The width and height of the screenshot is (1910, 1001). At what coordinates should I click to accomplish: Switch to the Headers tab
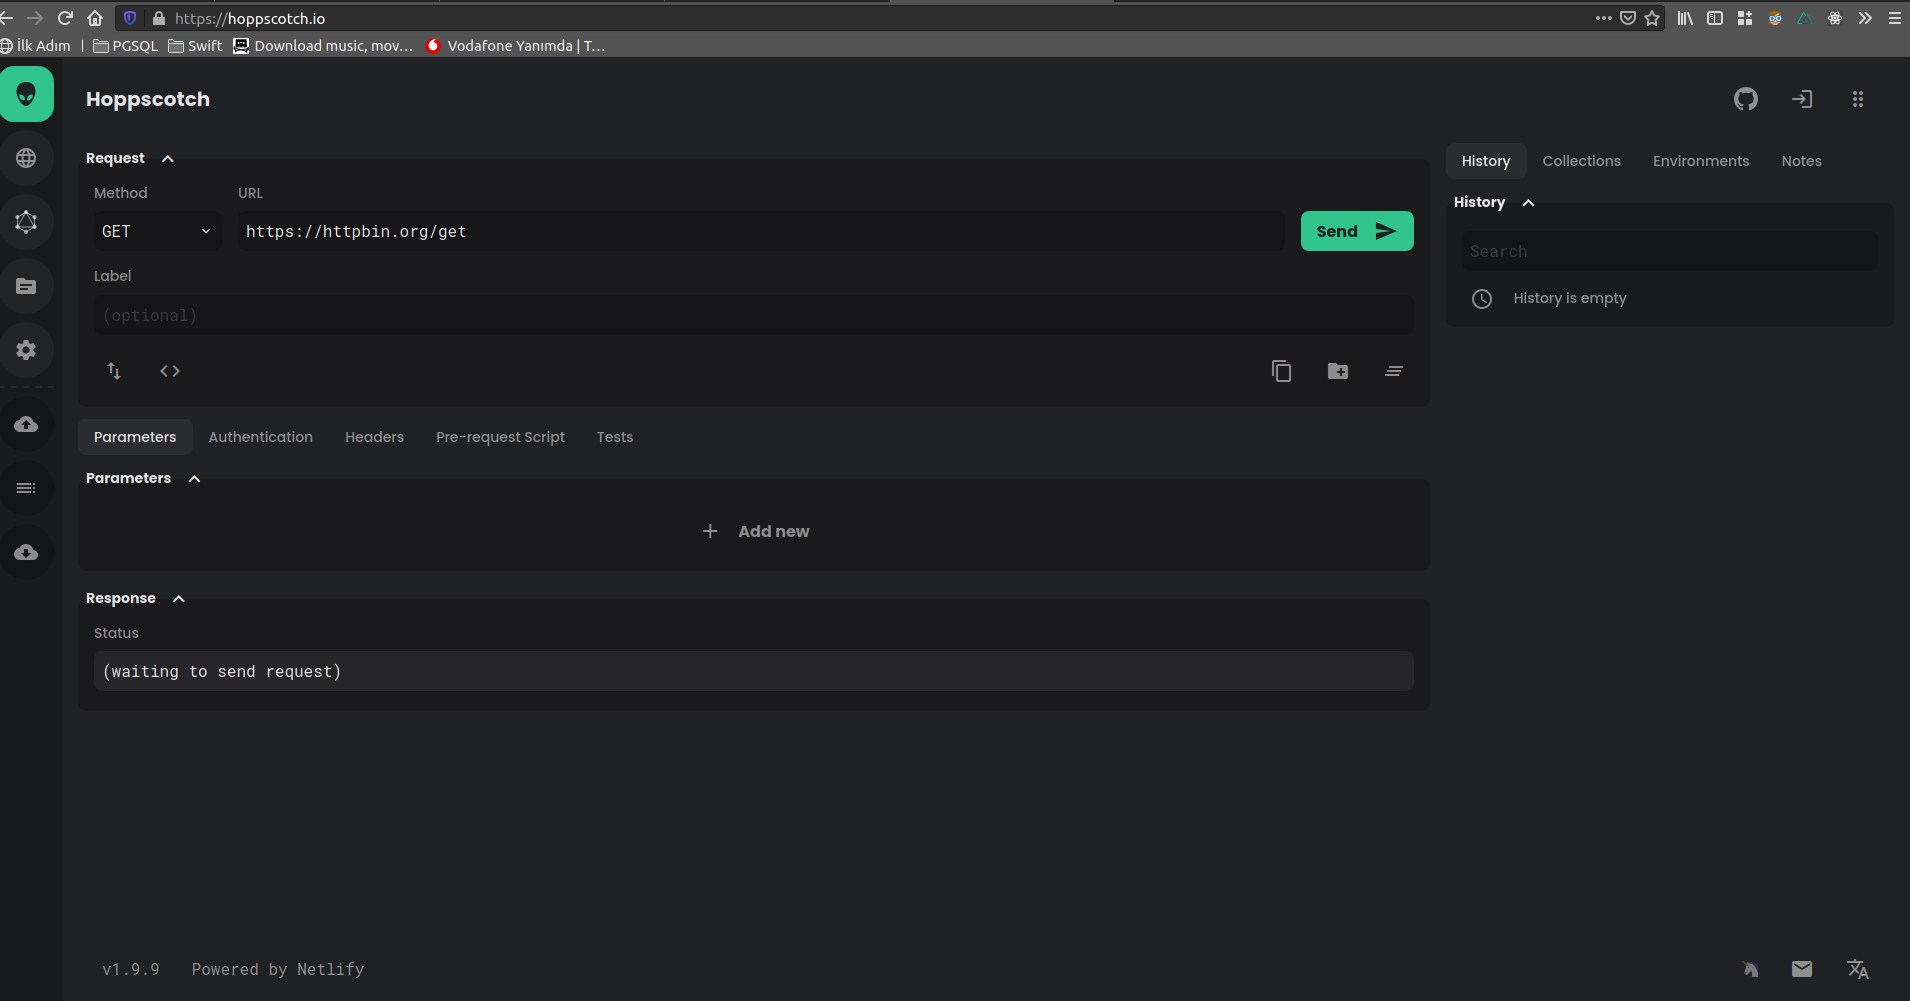(x=374, y=437)
